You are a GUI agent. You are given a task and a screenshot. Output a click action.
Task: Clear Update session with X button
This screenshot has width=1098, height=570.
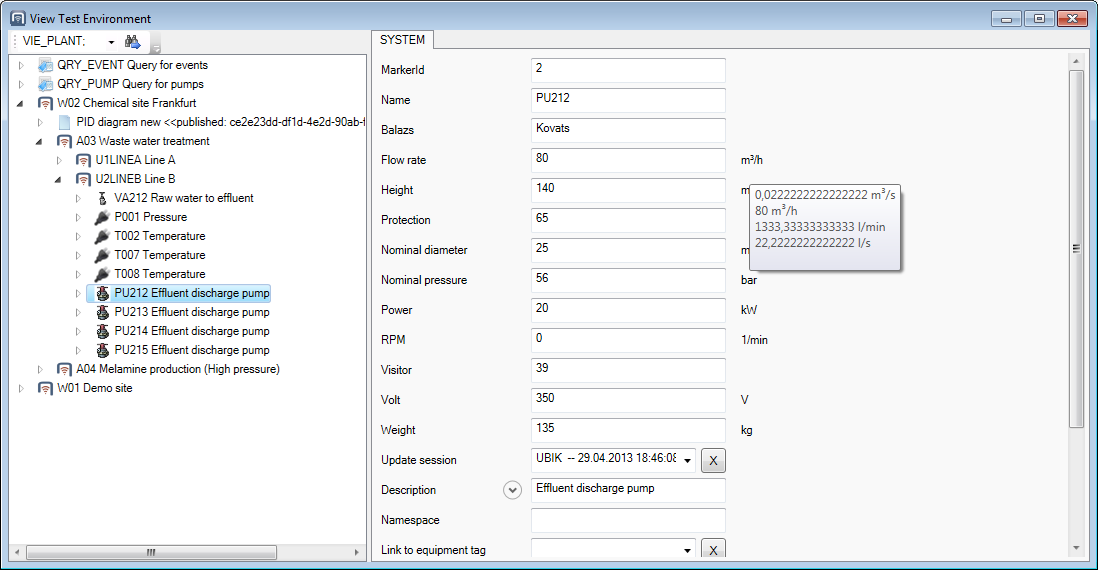(x=713, y=460)
